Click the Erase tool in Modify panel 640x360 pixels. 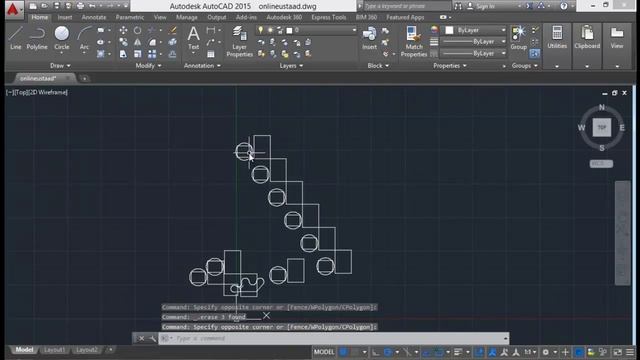pos(173,30)
